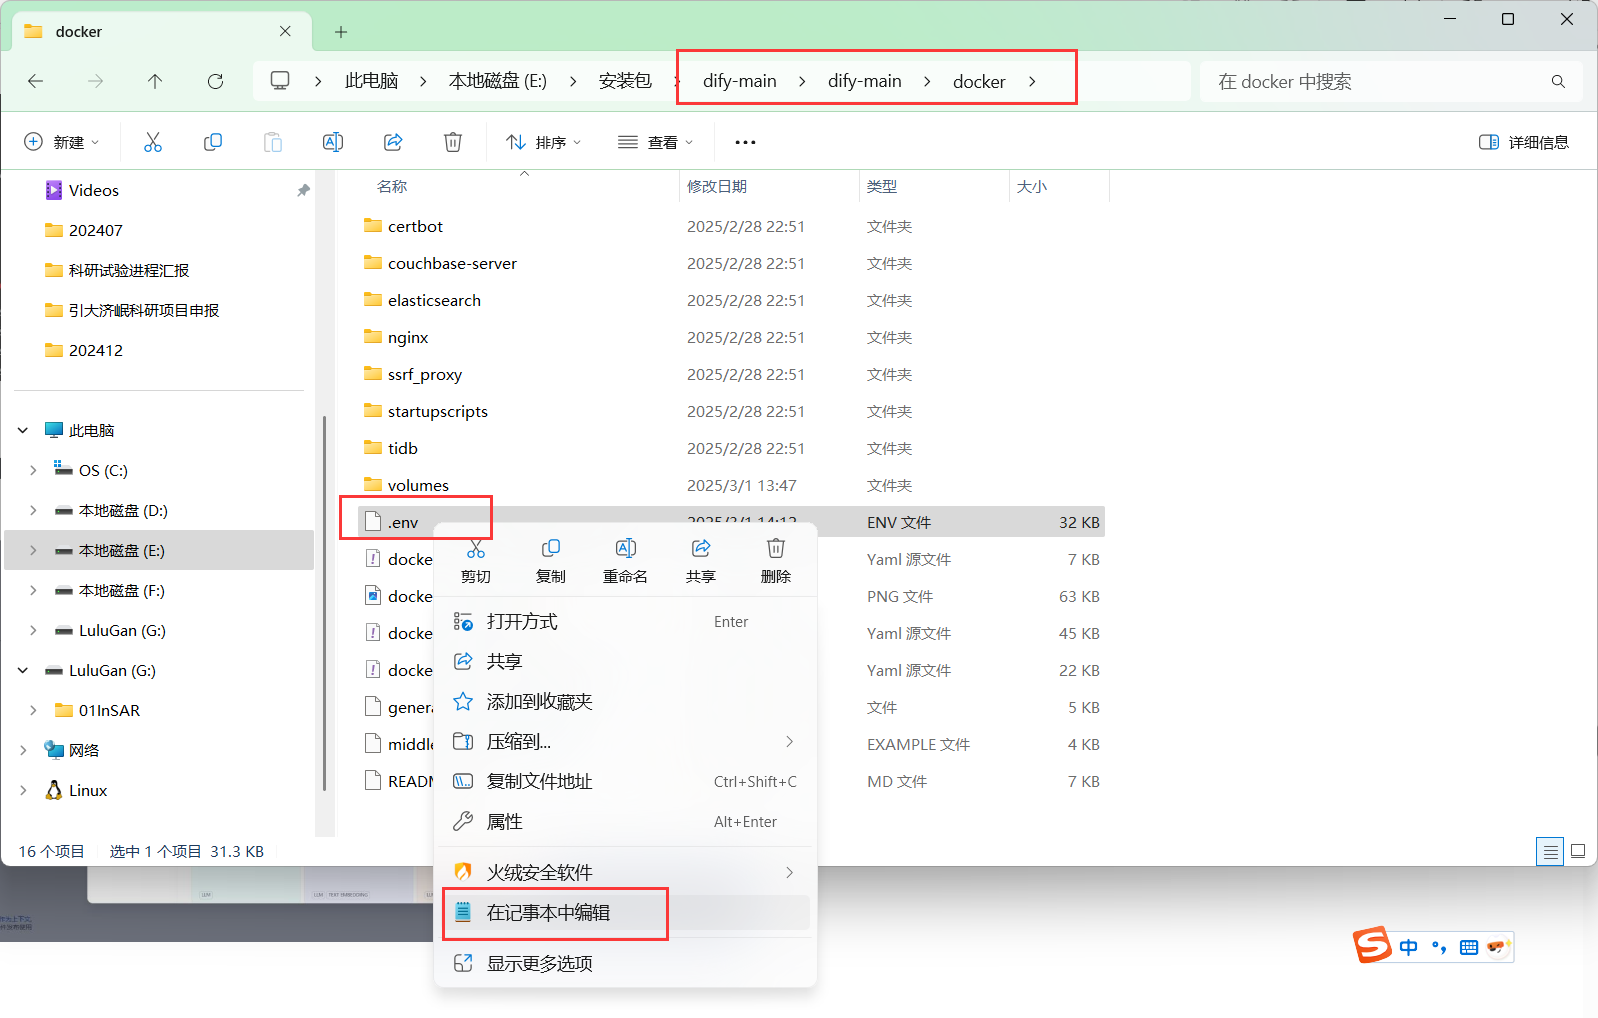
Task: Click 复制 in the context menu
Action: [551, 561]
